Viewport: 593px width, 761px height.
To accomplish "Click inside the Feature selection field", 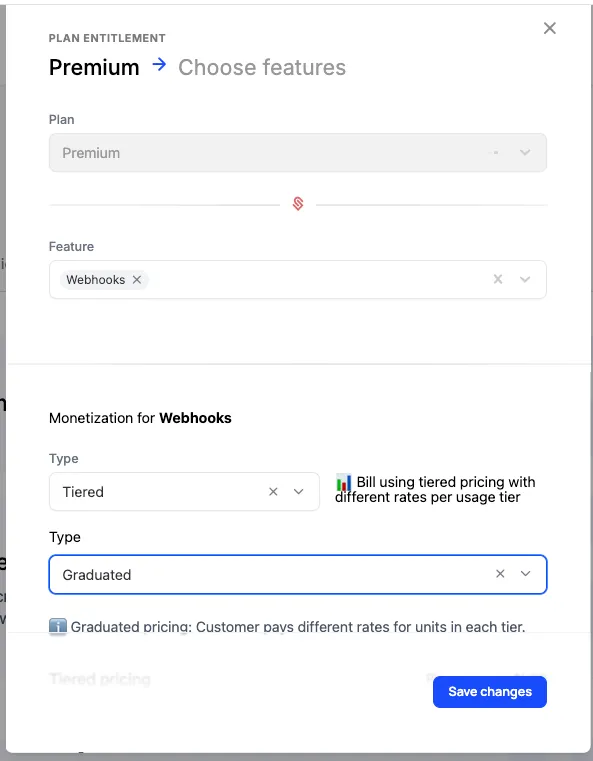I will pos(297,280).
